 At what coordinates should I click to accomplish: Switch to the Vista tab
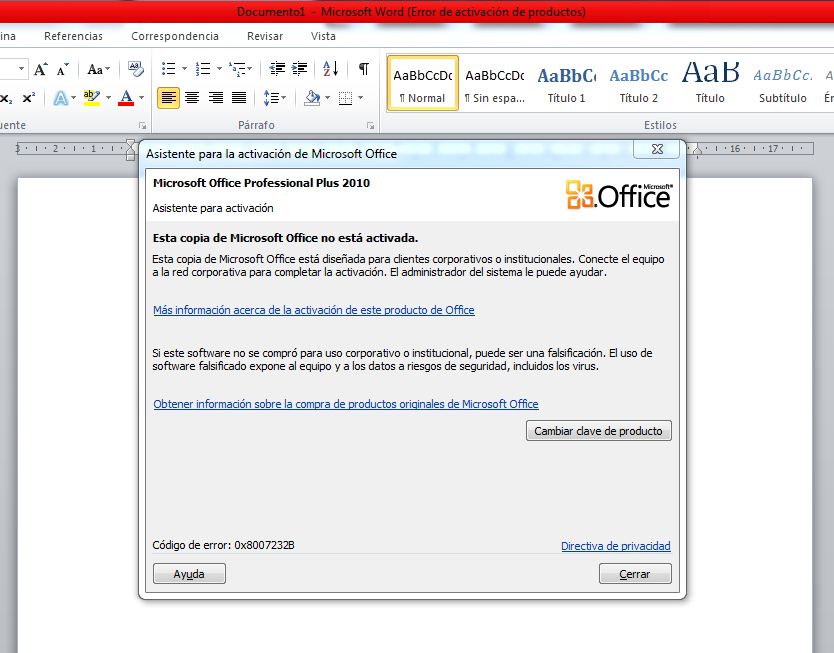(323, 36)
